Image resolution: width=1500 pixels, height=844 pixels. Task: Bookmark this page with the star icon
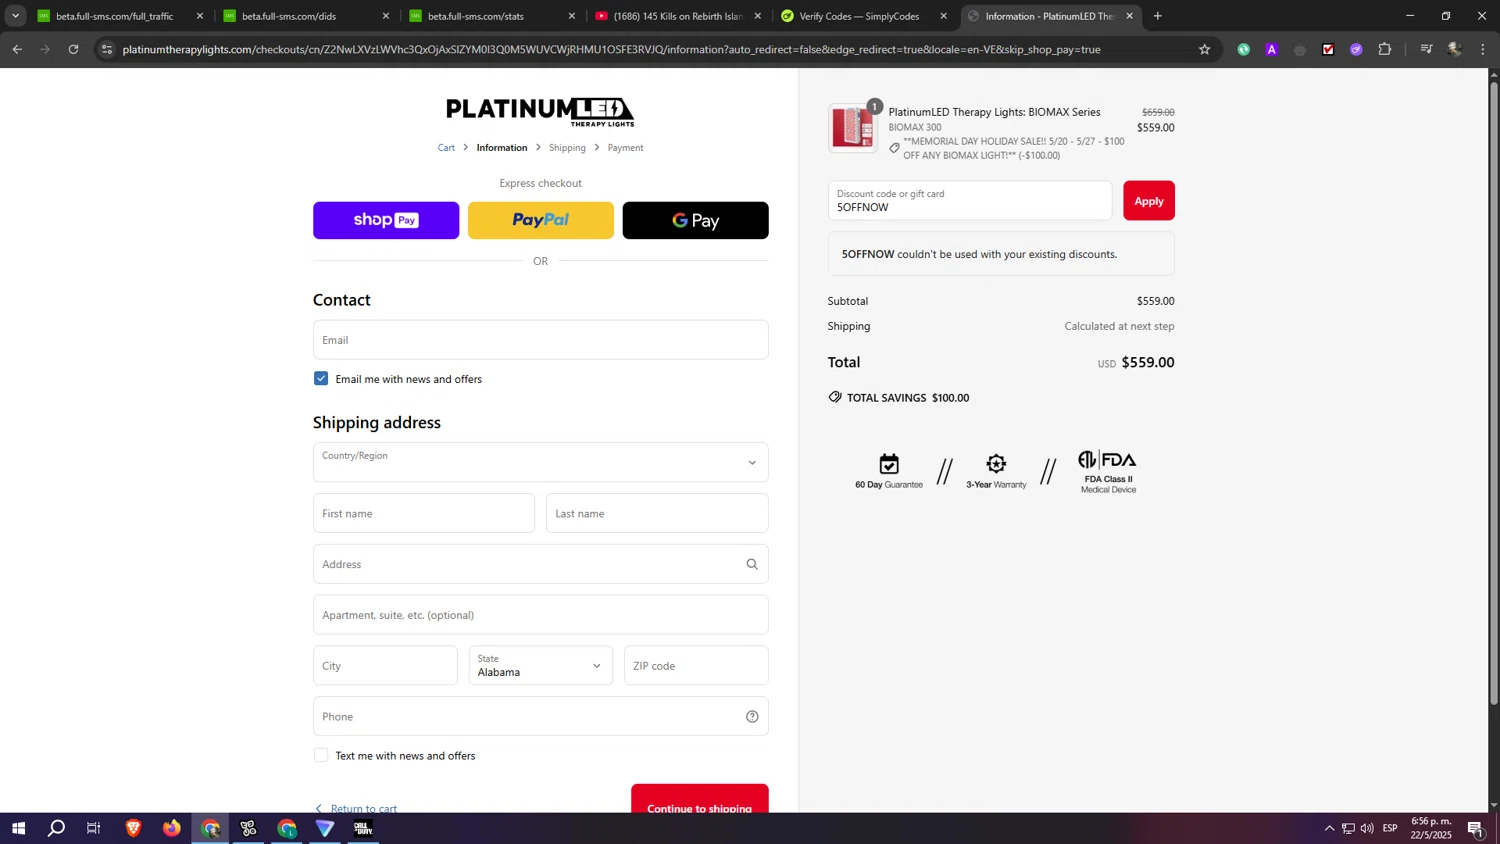pos(1204,49)
